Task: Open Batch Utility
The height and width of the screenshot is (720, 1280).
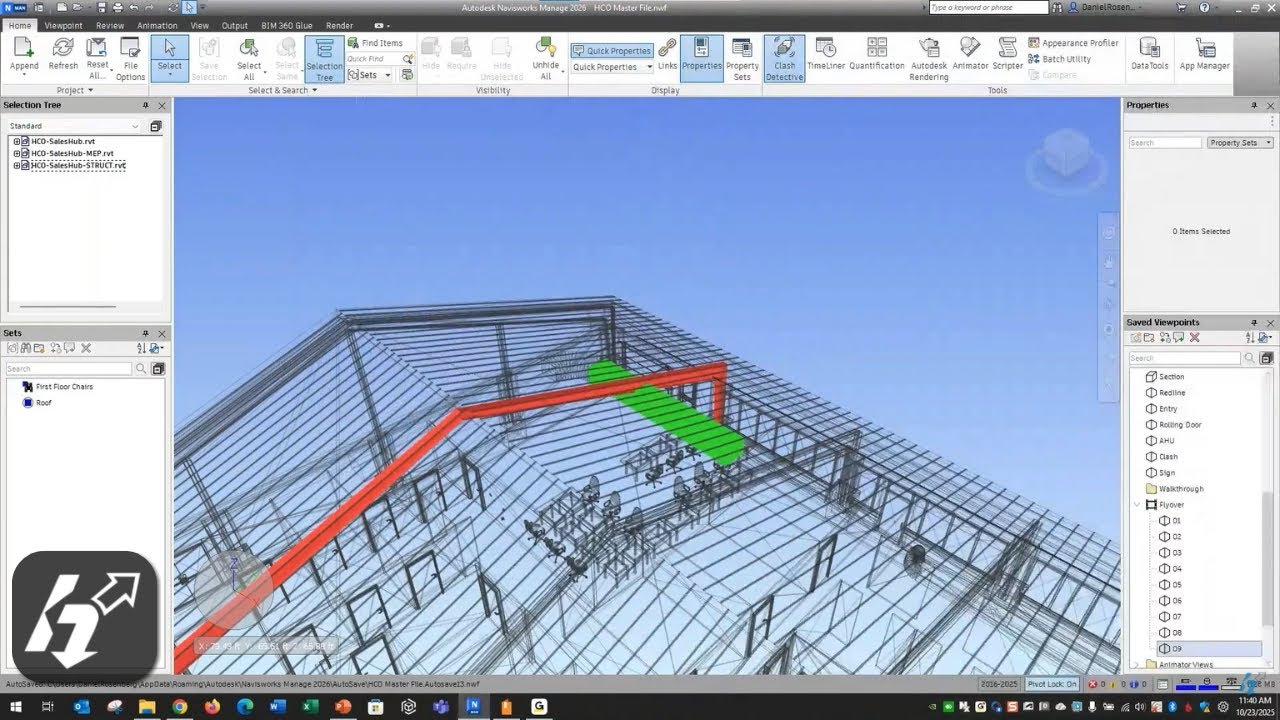Action: [x=1059, y=59]
